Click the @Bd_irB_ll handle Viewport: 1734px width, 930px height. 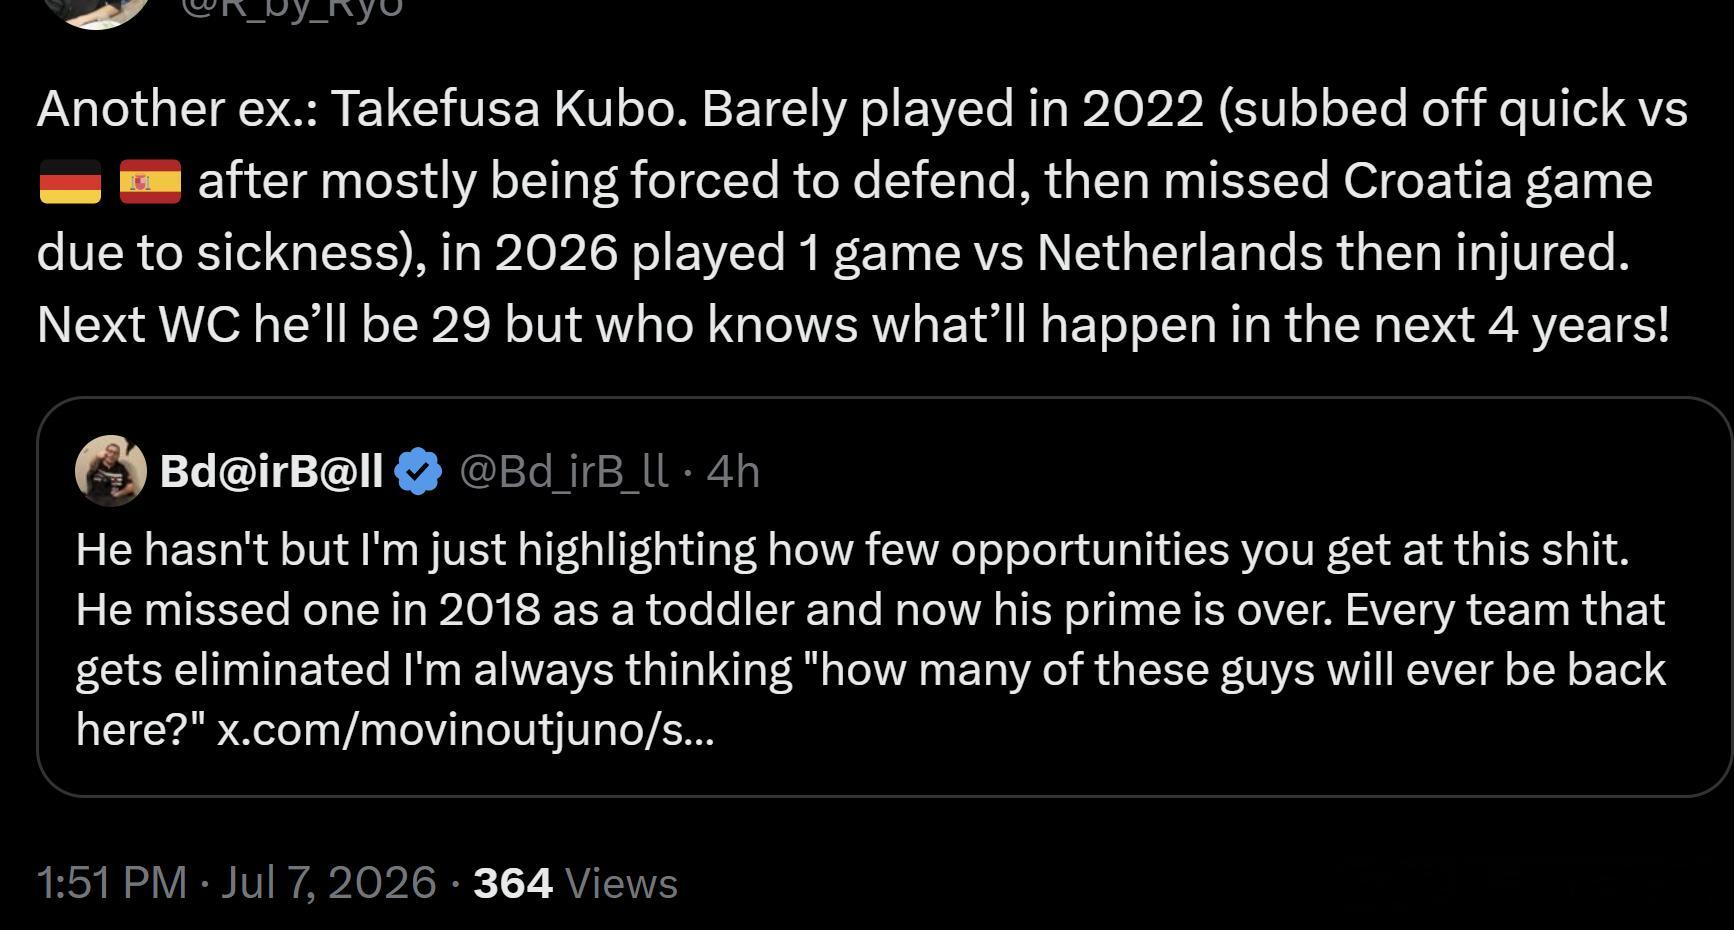click(x=564, y=471)
